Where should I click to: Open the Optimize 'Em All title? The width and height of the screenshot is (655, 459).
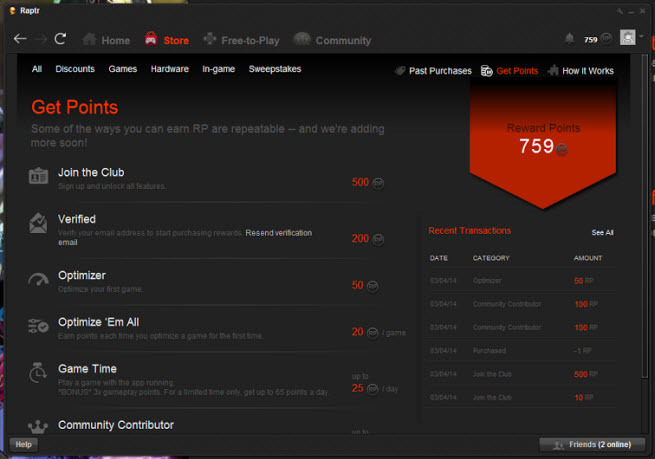[x=99, y=322]
